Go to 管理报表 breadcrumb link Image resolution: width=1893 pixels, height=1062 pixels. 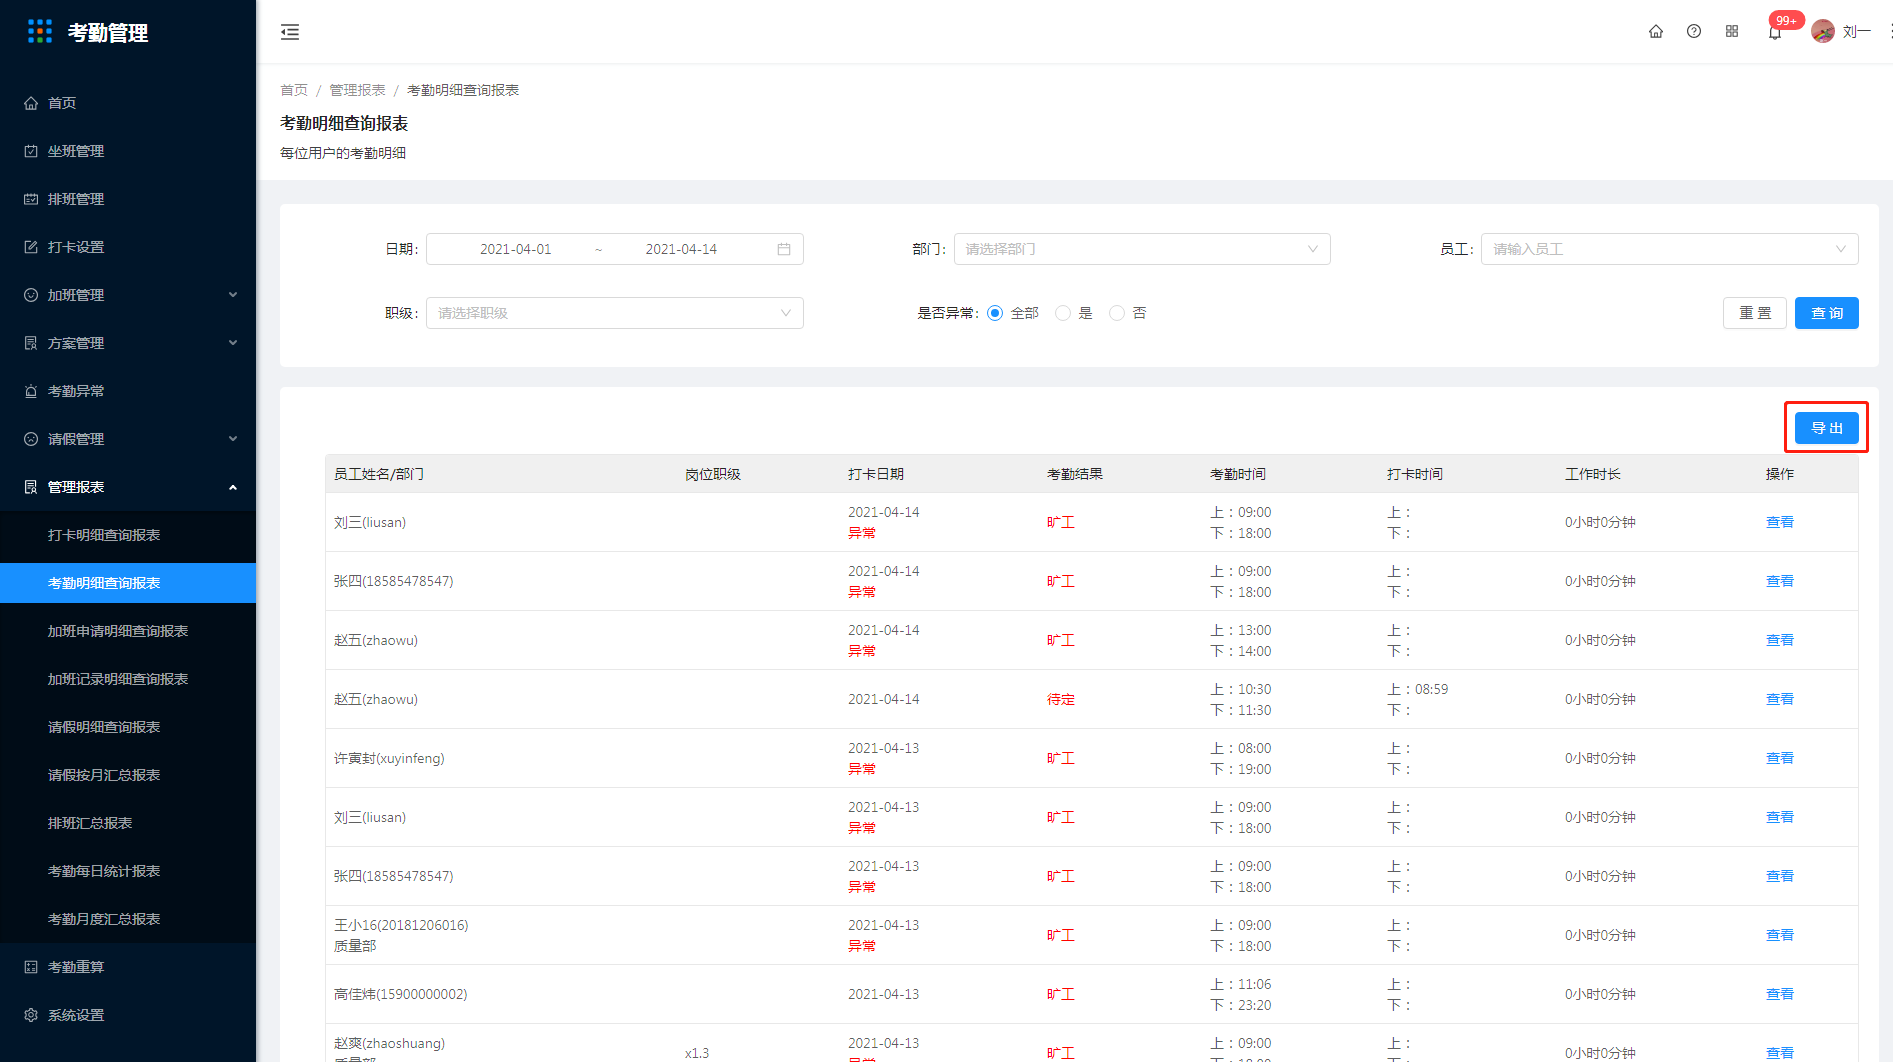(x=357, y=90)
